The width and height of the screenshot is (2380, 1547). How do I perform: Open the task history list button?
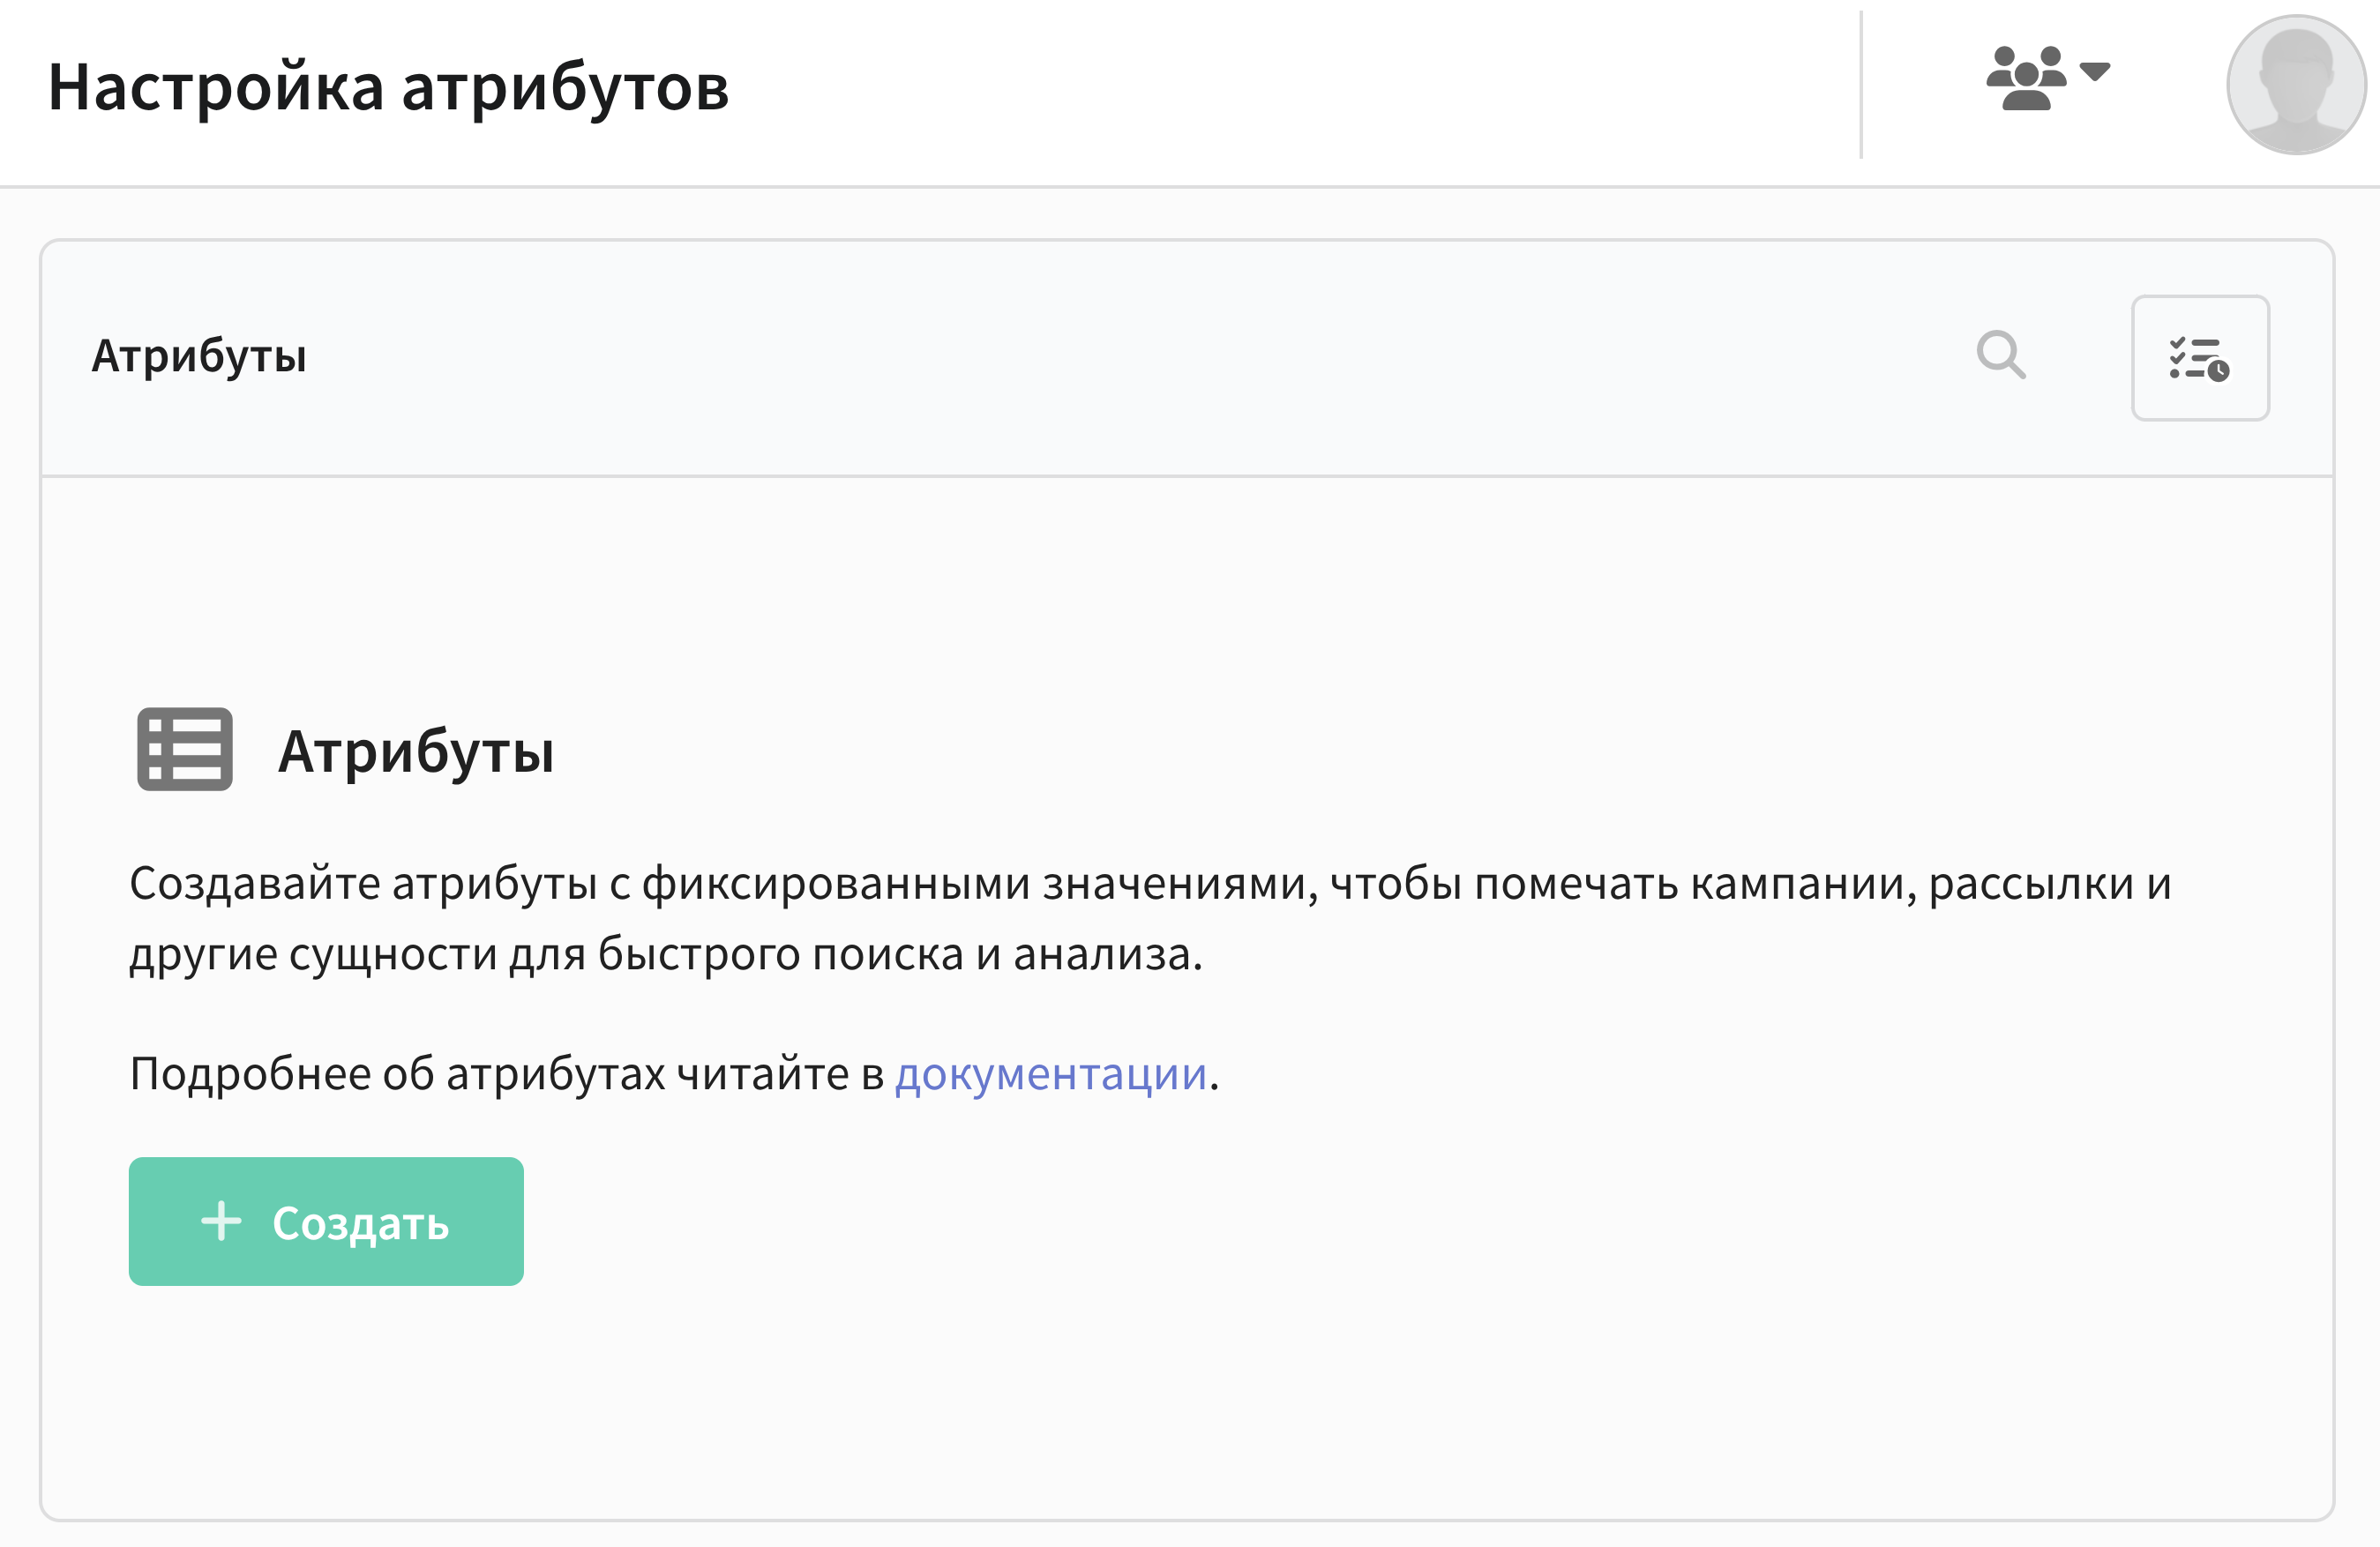pos(2199,358)
